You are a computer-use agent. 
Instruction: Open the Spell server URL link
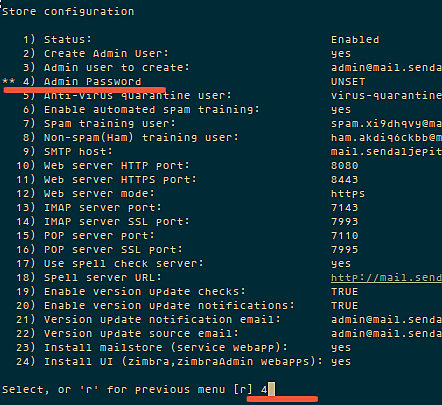coord(386,278)
